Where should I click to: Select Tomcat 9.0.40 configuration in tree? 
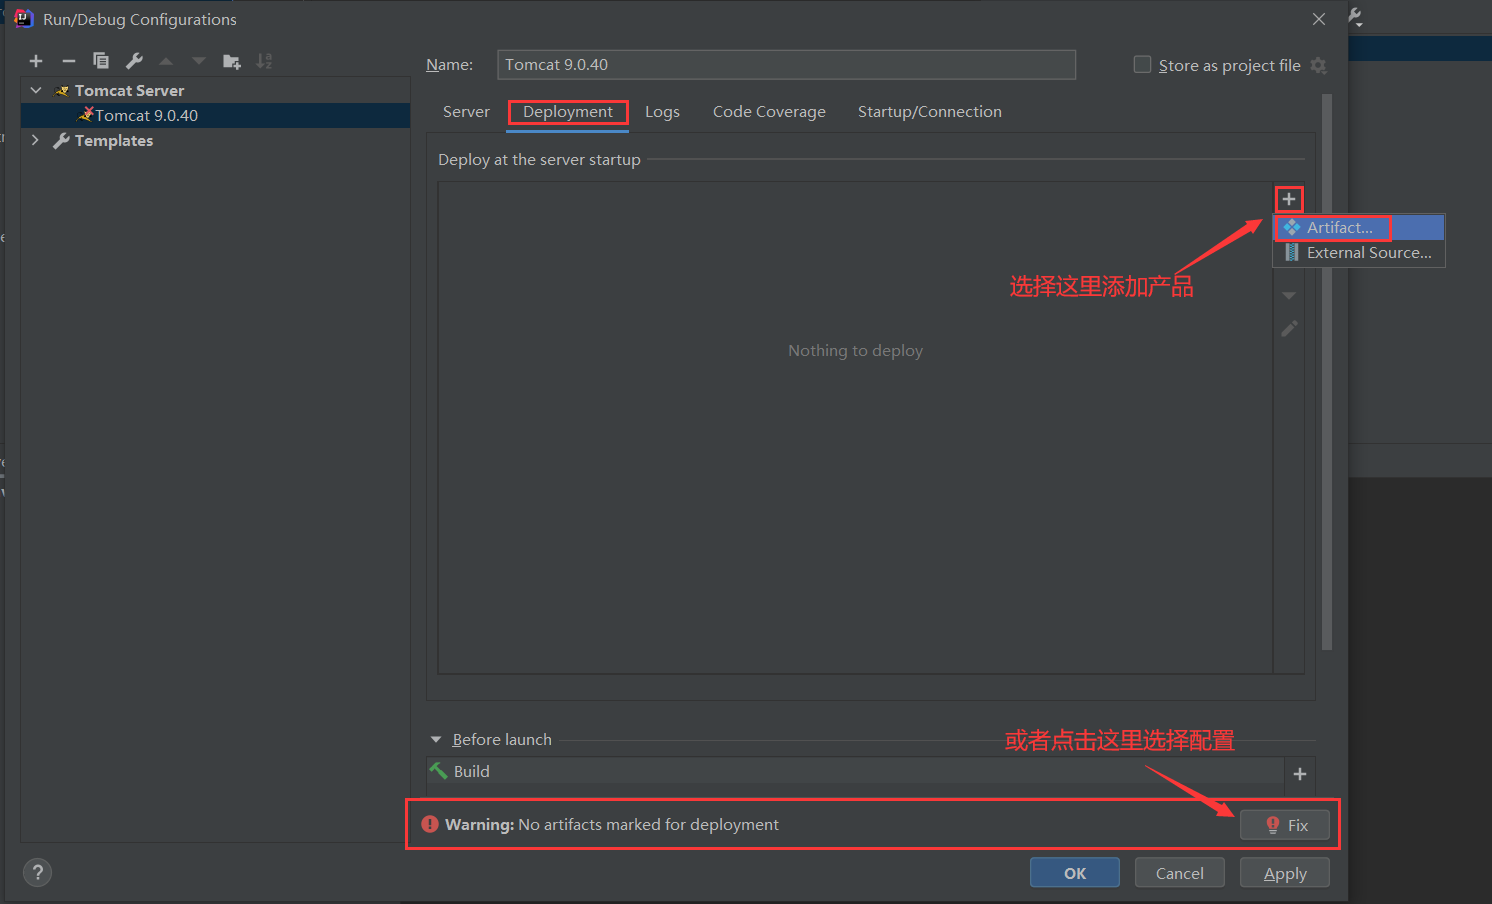(215, 115)
